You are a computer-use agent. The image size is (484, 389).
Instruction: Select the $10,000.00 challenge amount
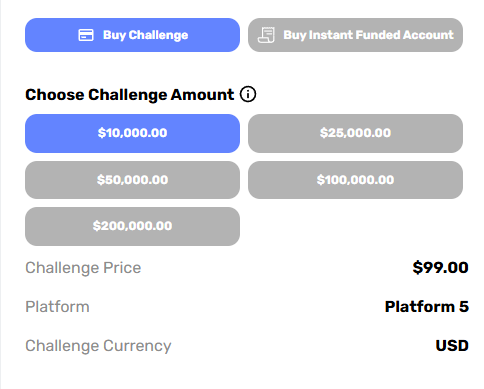coord(132,133)
